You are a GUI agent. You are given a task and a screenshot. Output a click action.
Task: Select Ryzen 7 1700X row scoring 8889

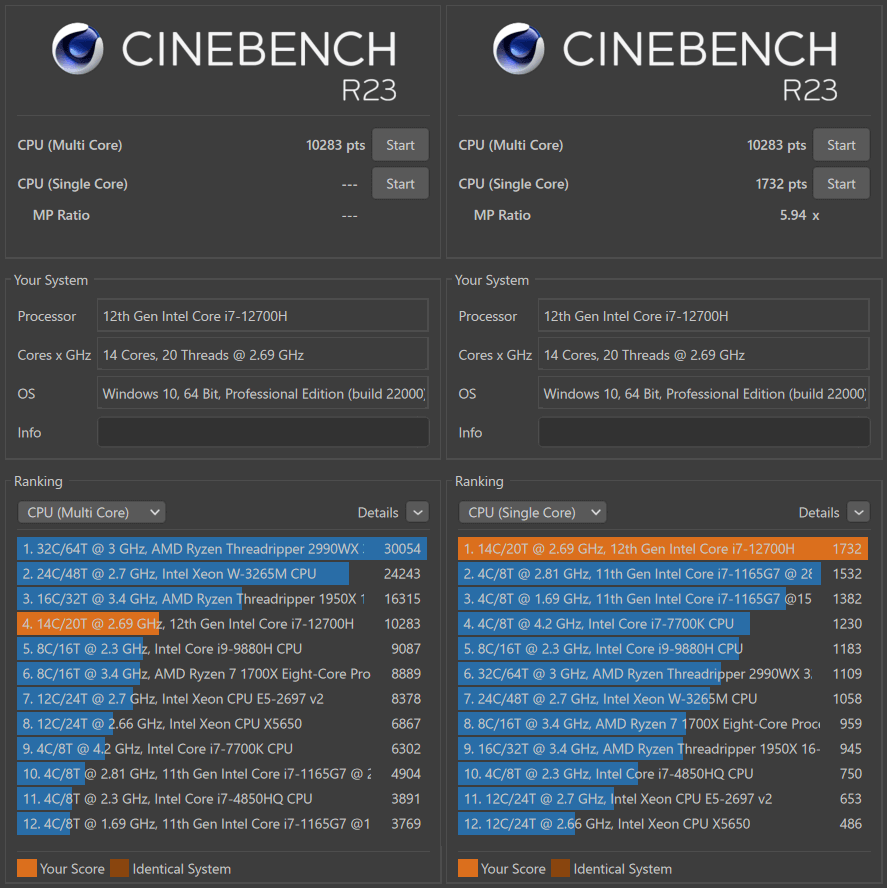coord(222,673)
